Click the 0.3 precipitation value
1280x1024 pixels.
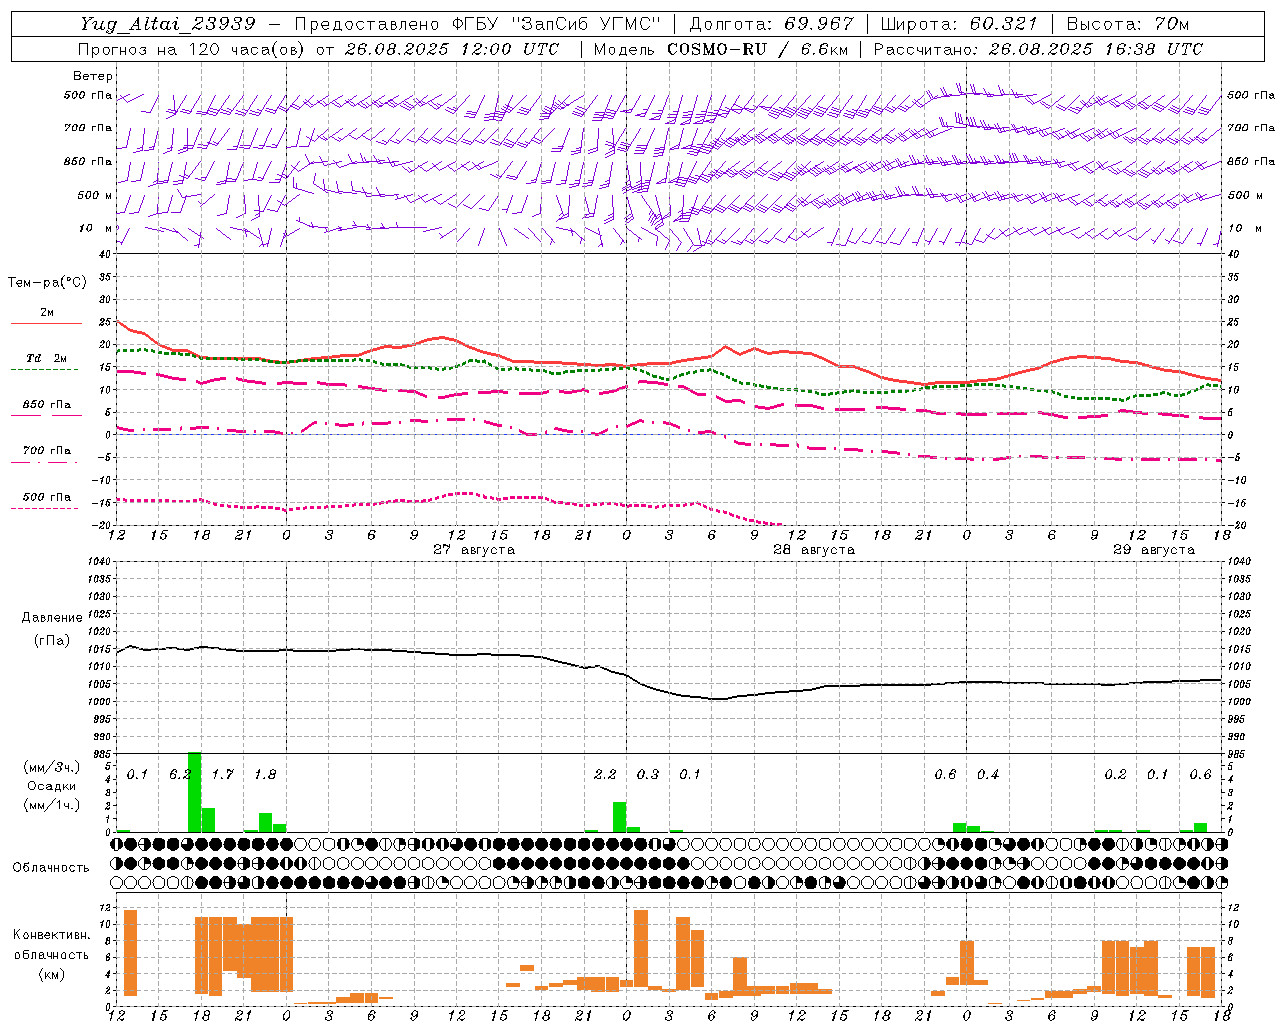[648, 775]
